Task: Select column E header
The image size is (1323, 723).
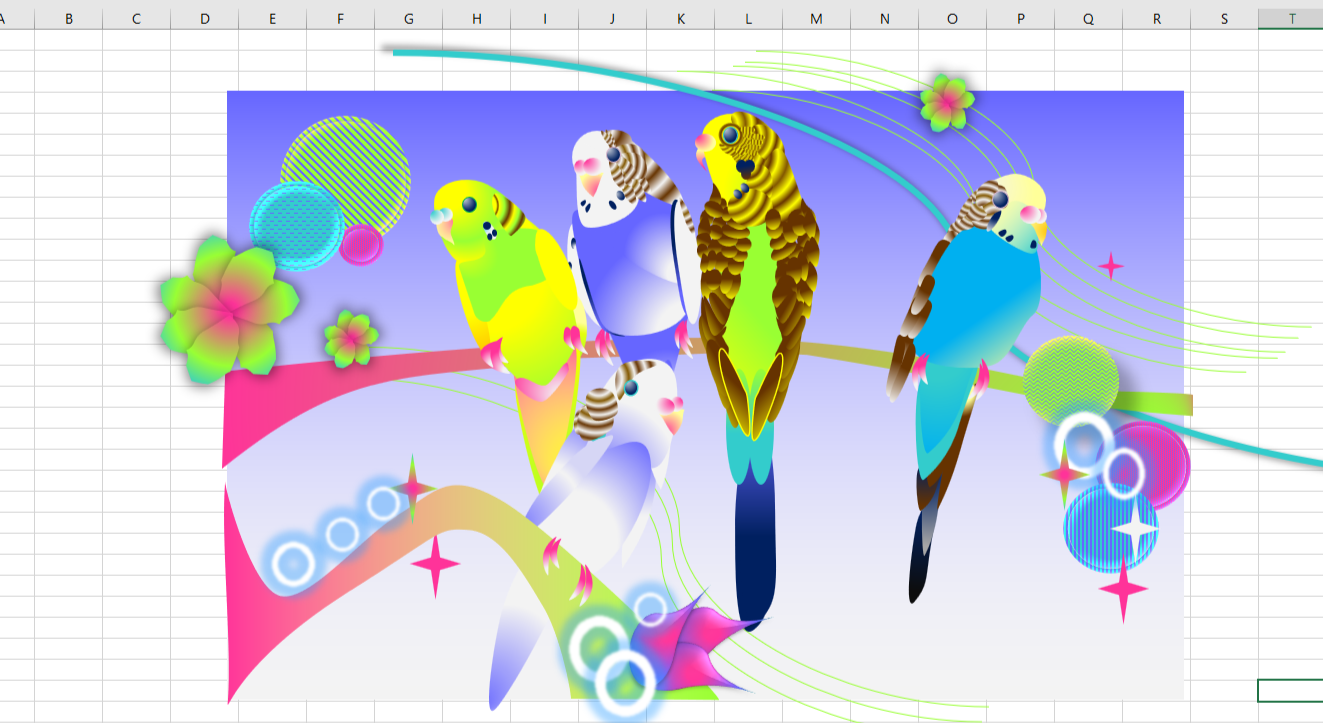Action: click(272, 19)
